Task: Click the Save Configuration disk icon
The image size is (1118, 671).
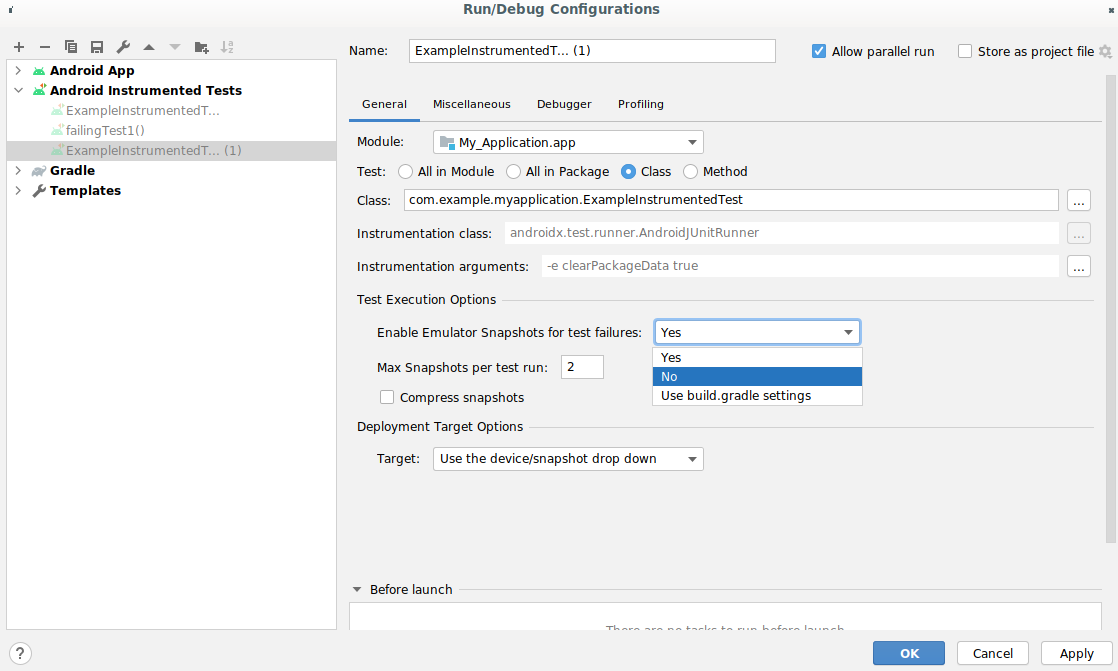Action: click(x=97, y=47)
